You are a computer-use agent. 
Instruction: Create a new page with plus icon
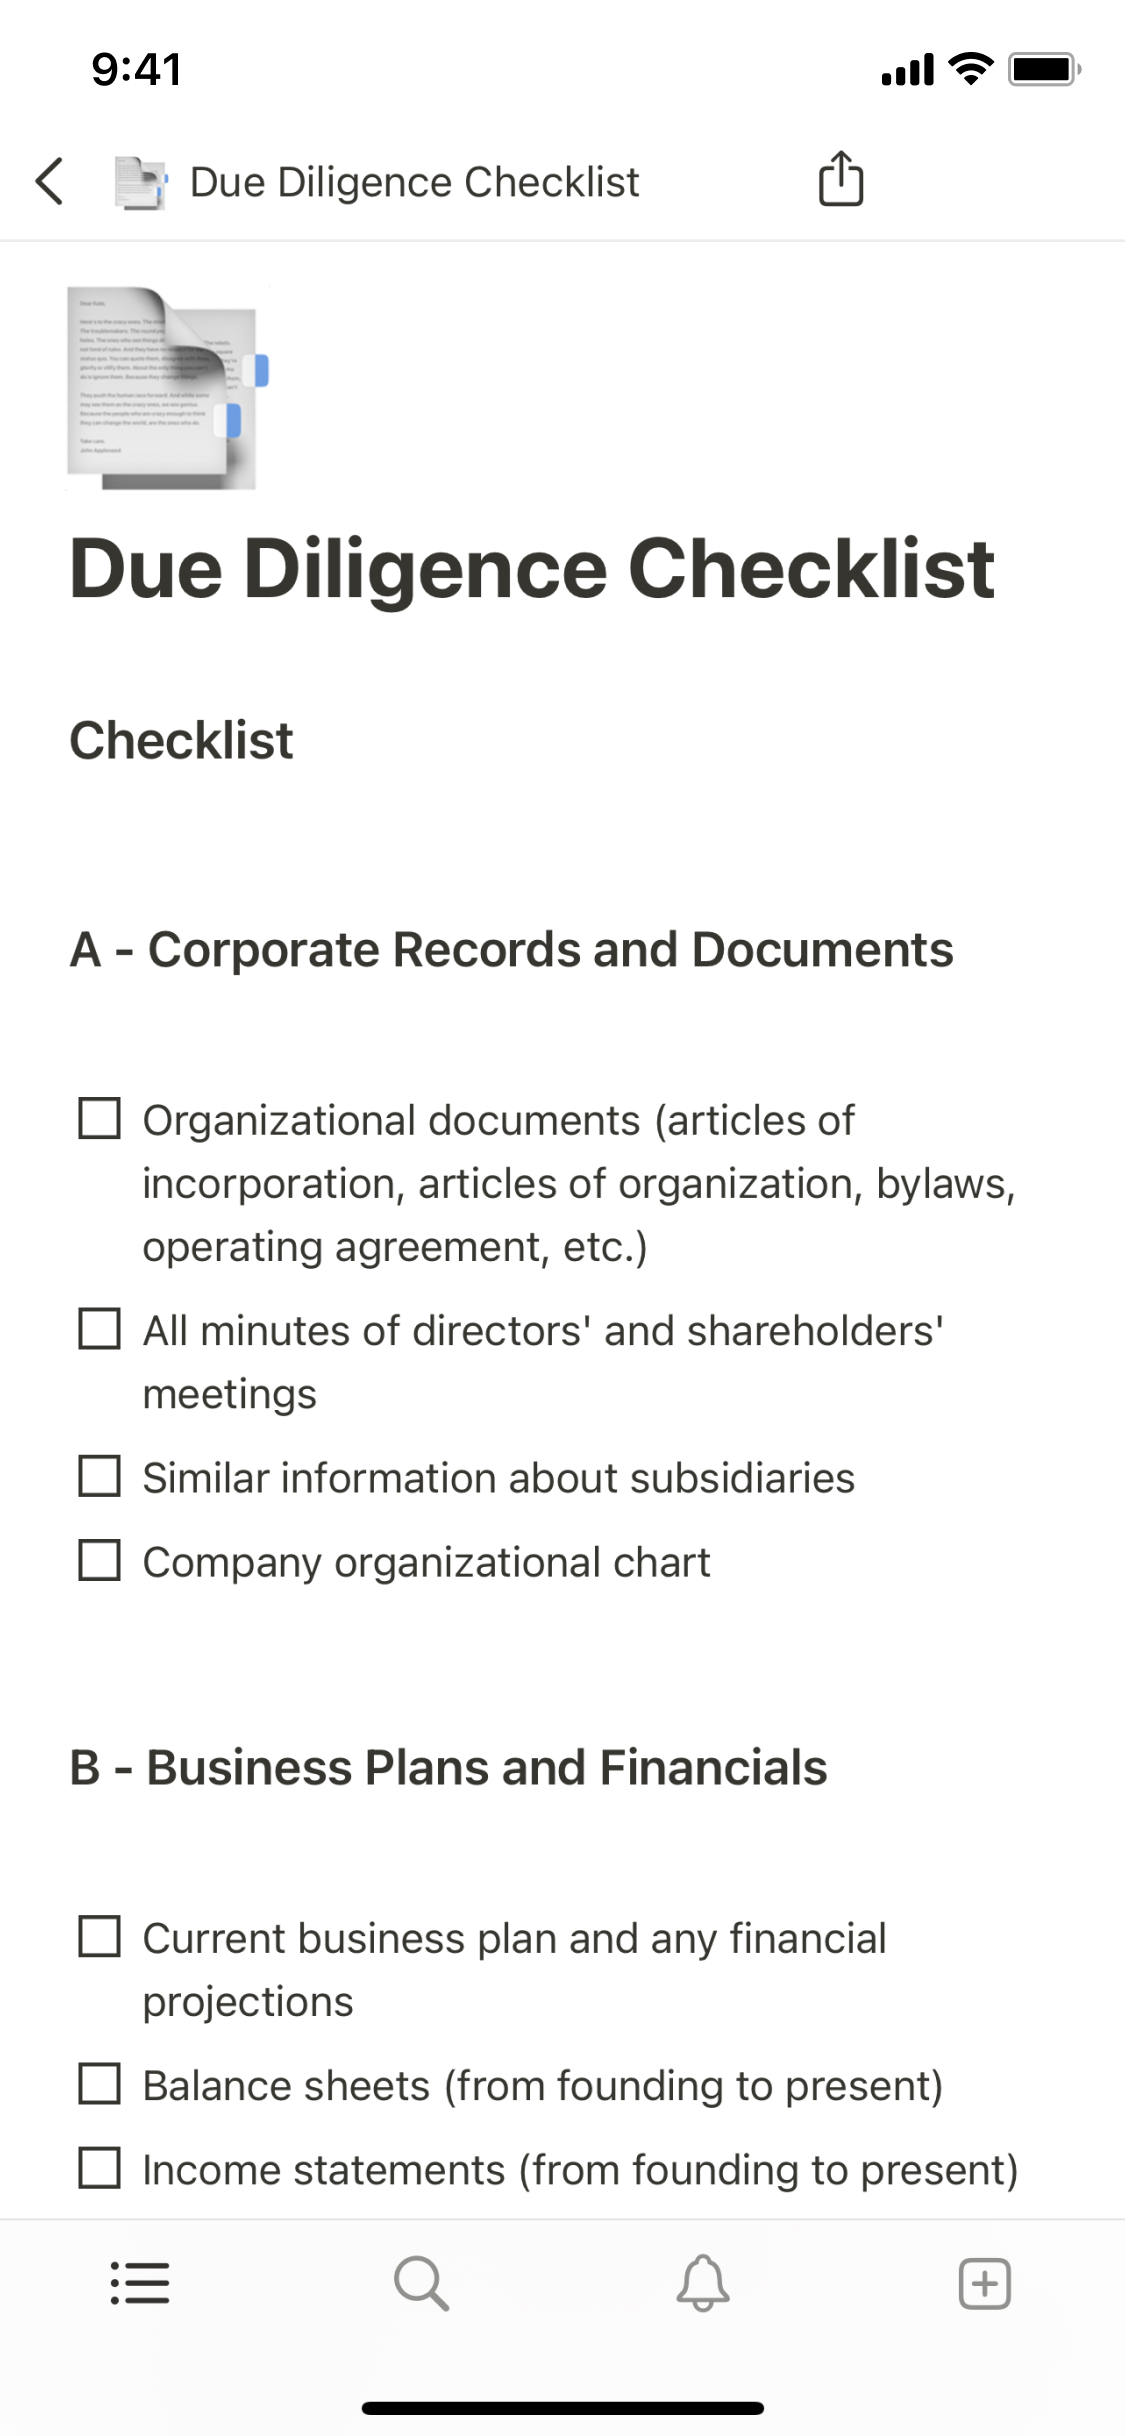(x=985, y=2283)
